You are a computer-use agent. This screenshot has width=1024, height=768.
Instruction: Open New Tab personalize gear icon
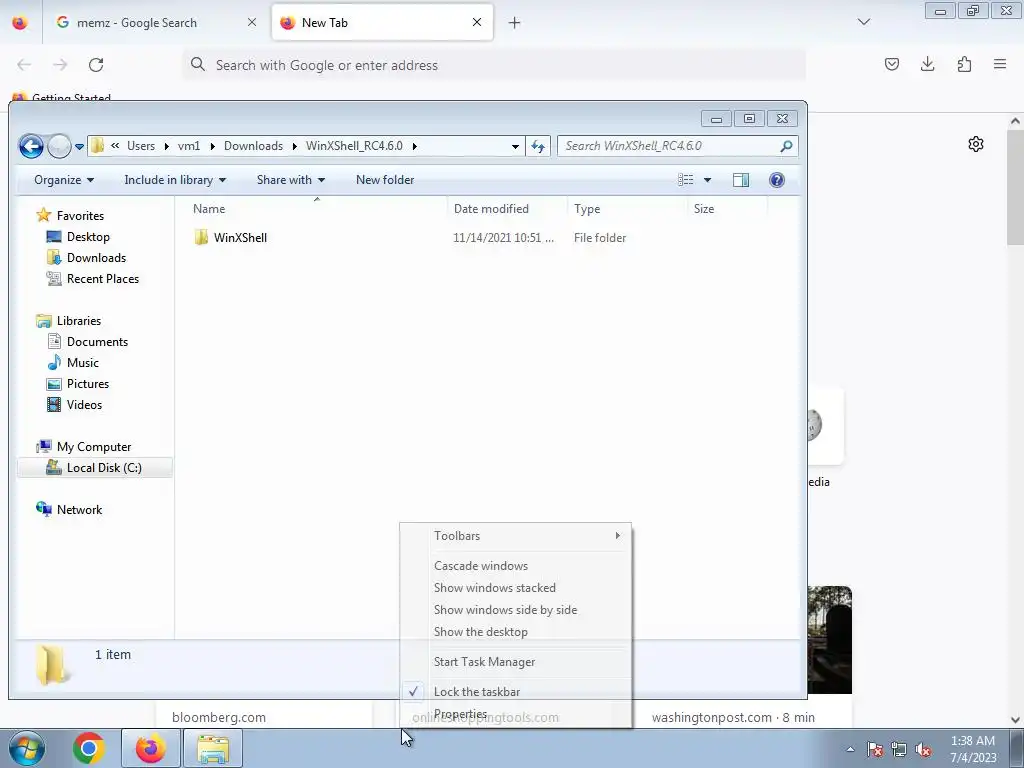[976, 144]
